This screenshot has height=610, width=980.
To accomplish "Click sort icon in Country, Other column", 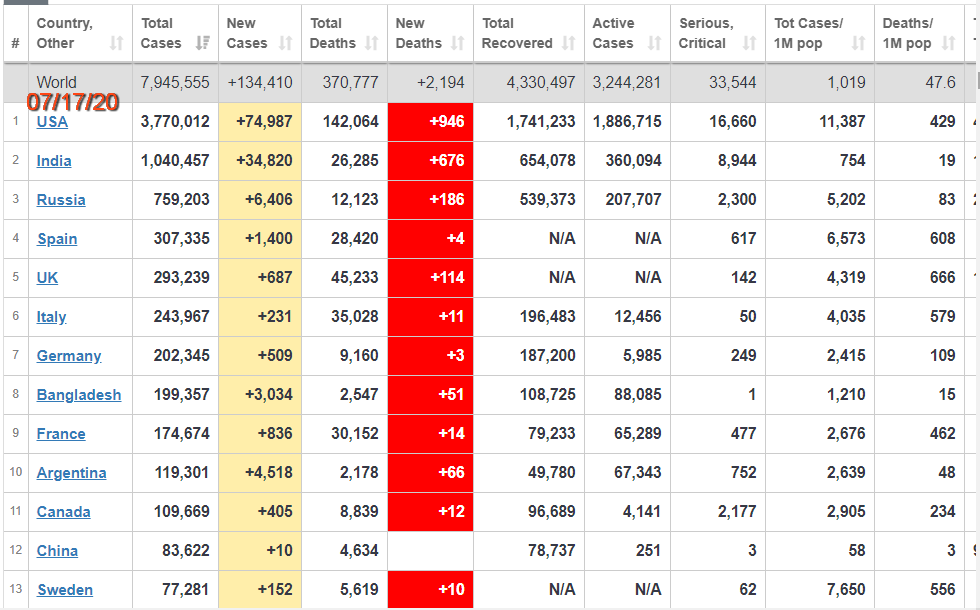I will (x=117, y=43).
